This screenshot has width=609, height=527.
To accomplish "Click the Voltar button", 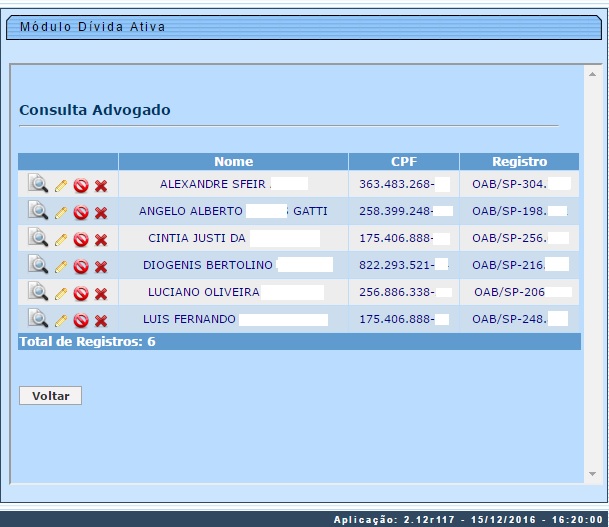I will 50,396.
